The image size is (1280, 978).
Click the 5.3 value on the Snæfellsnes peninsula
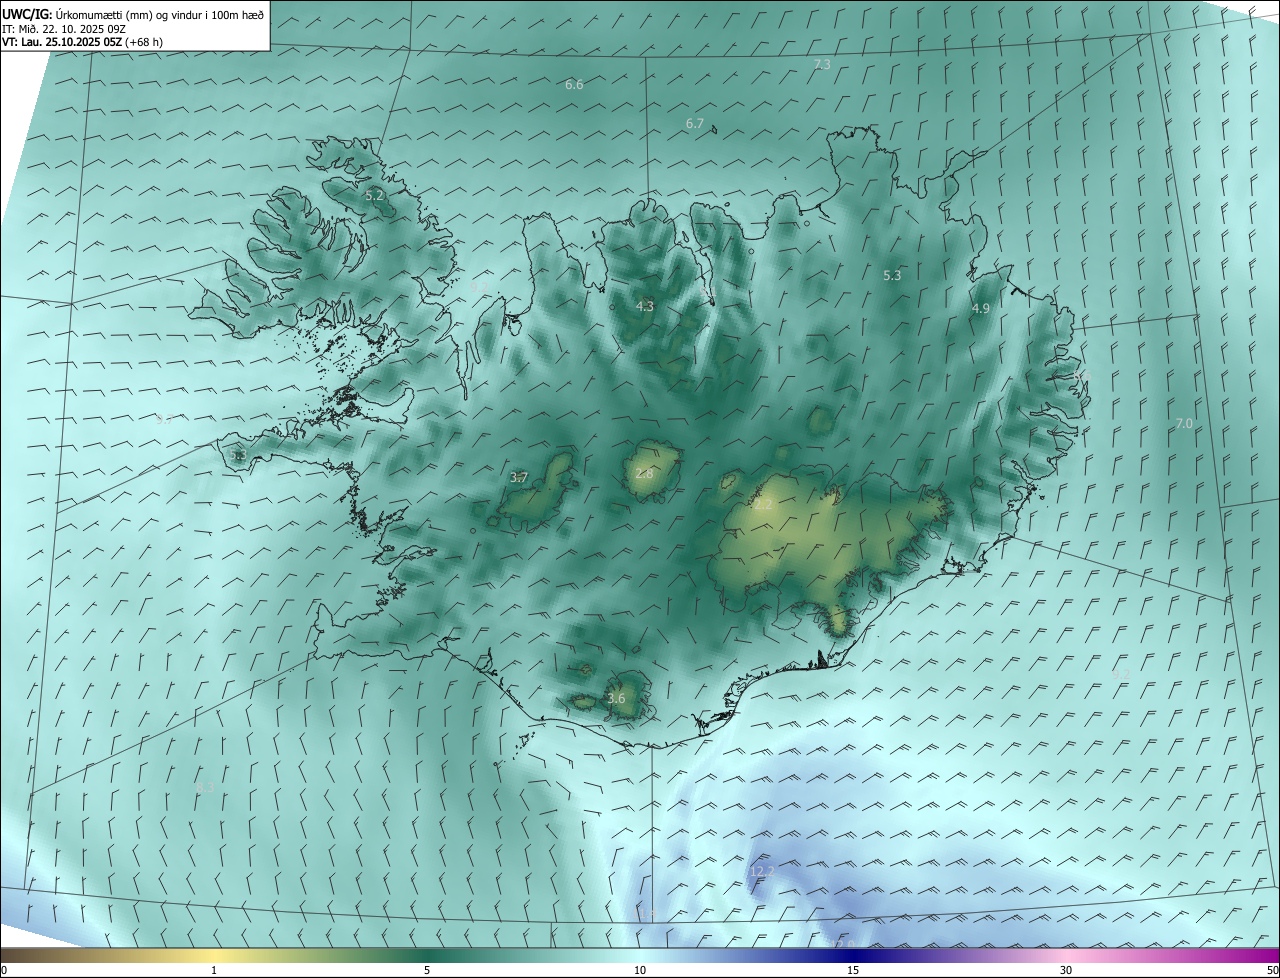[238, 455]
